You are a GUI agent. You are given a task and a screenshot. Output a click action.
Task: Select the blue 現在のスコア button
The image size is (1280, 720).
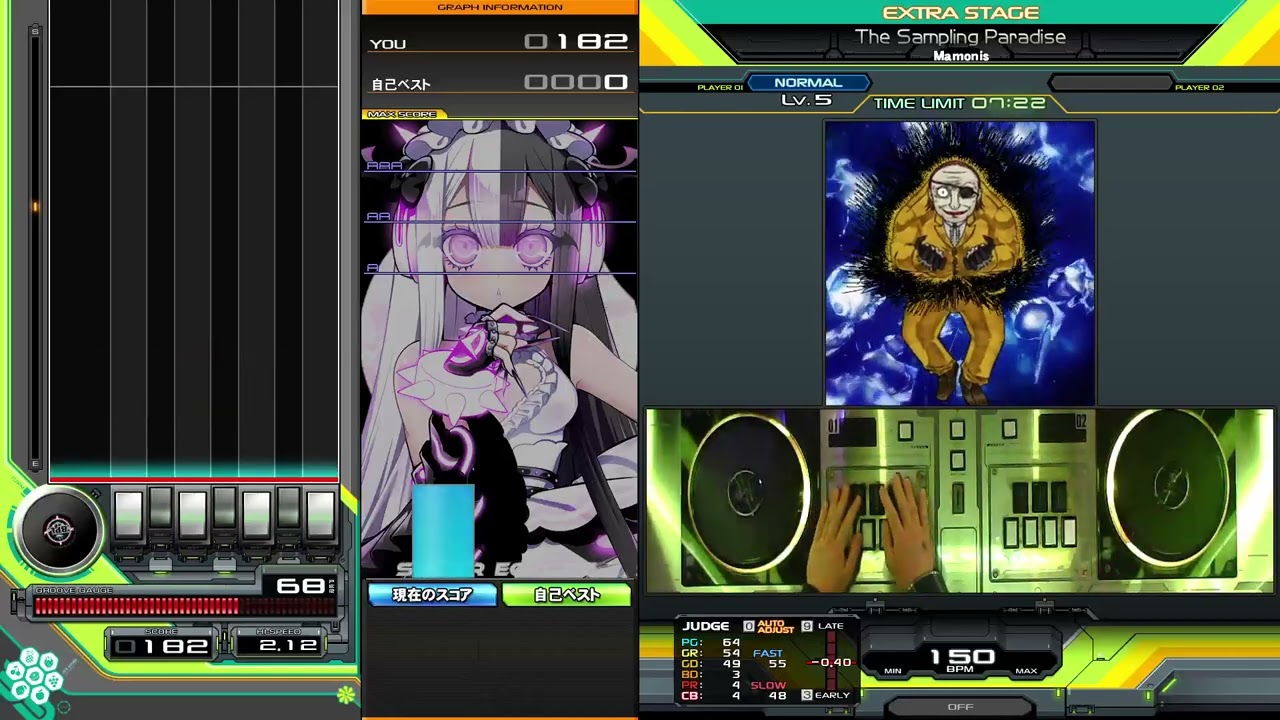coord(433,595)
